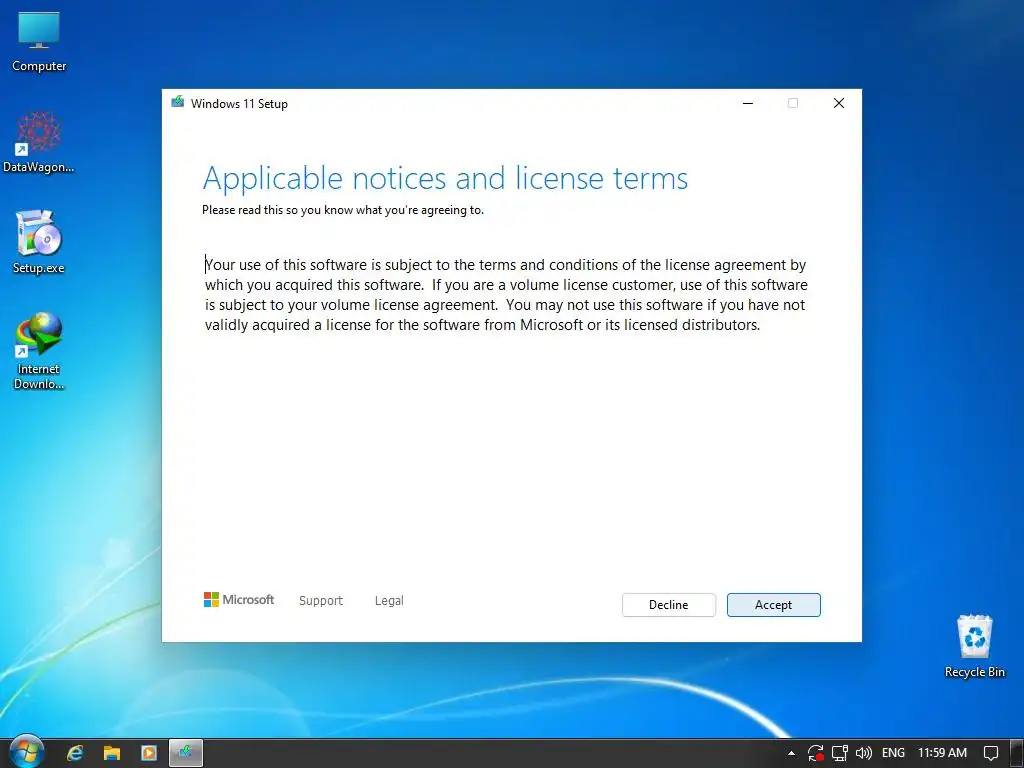Decline the license terms
This screenshot has width=1024, height=768.
(x=669, y=605)
